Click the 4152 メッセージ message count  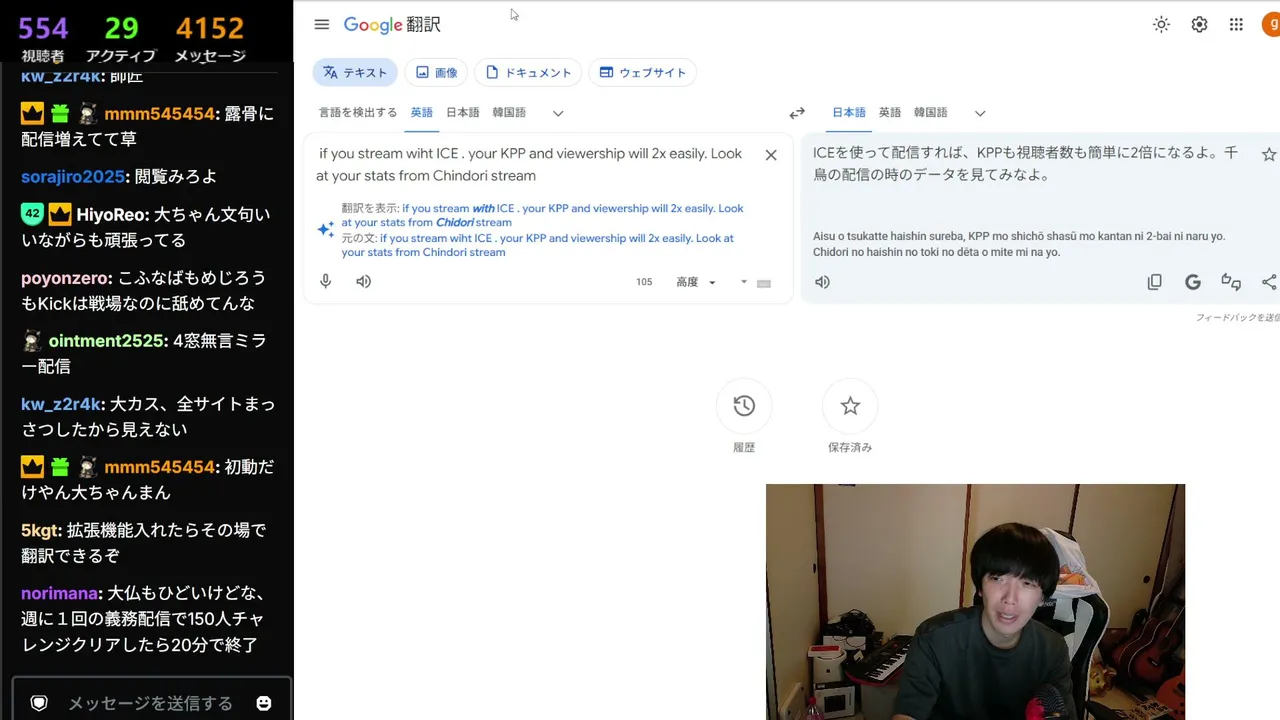pyautogui.click(x=210, y=38)
